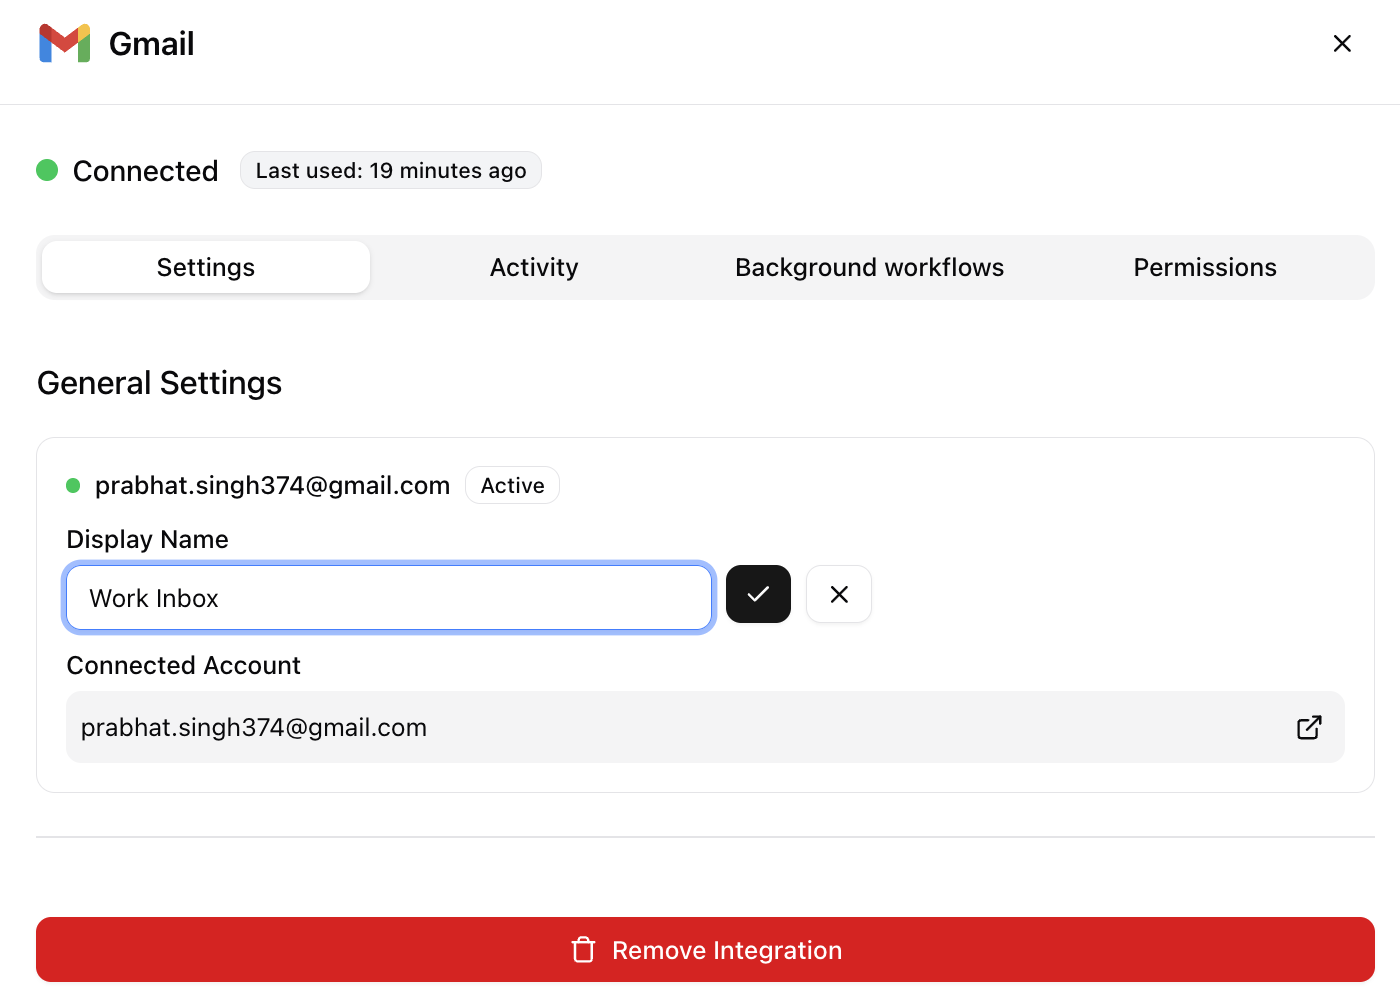1400x1000 pixels.
Task: Open connected account in external window
Action: (1309, 727)
